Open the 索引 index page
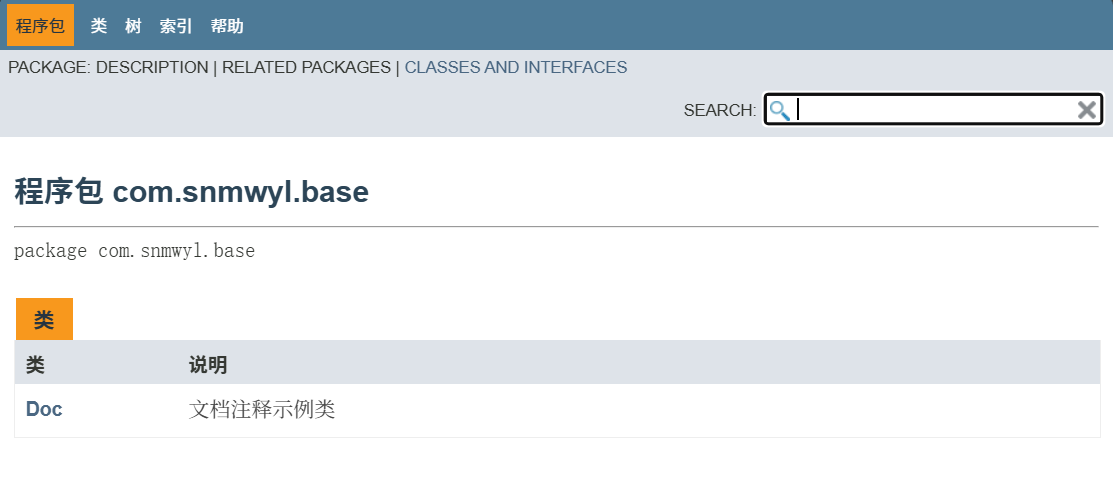 point(176,26)
